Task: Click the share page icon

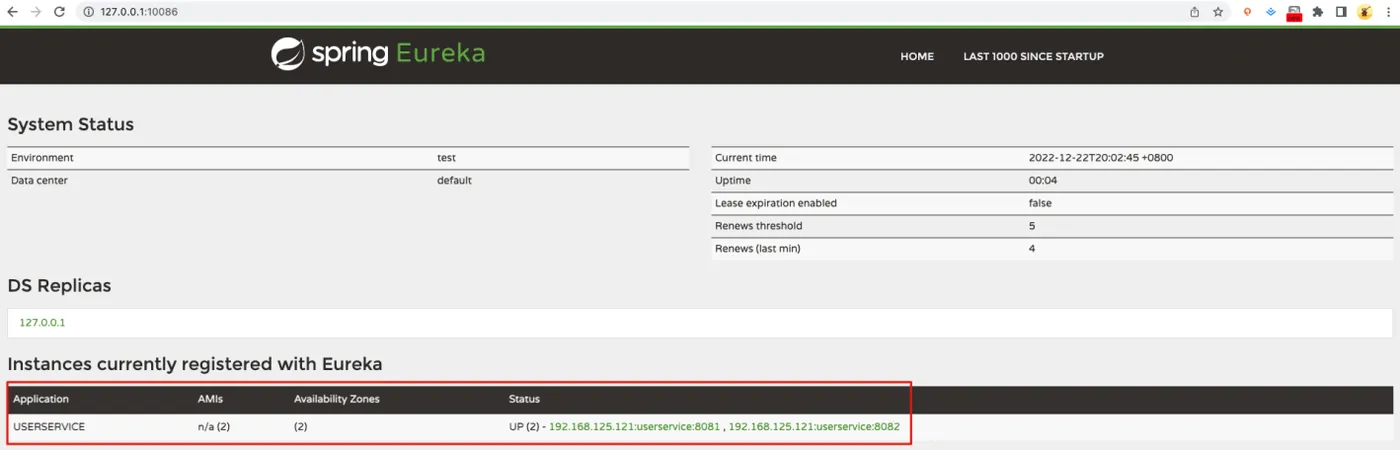Action: click(x=1194, y=12)
